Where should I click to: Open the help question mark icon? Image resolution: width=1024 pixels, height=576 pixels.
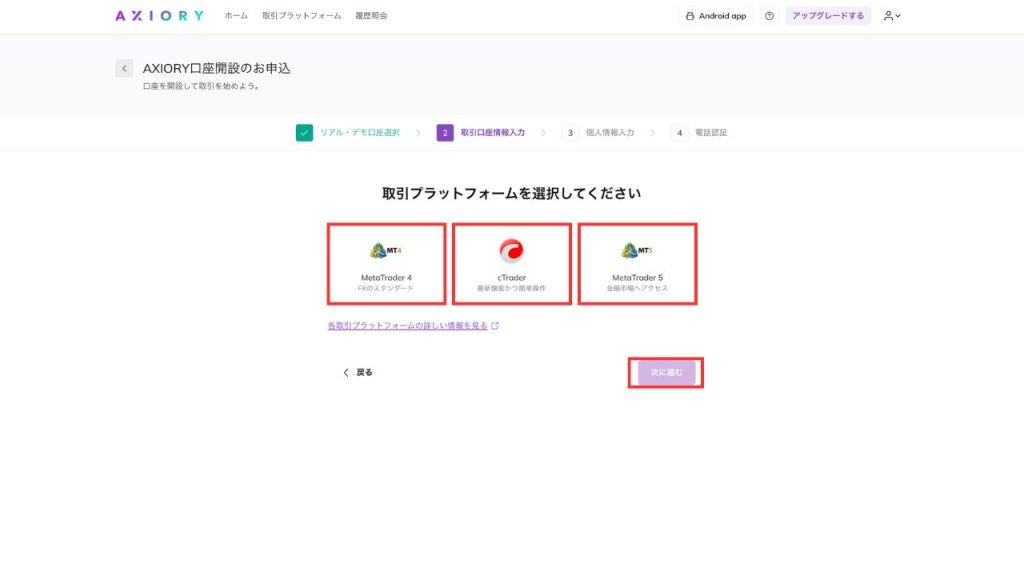tap(767, 15)
